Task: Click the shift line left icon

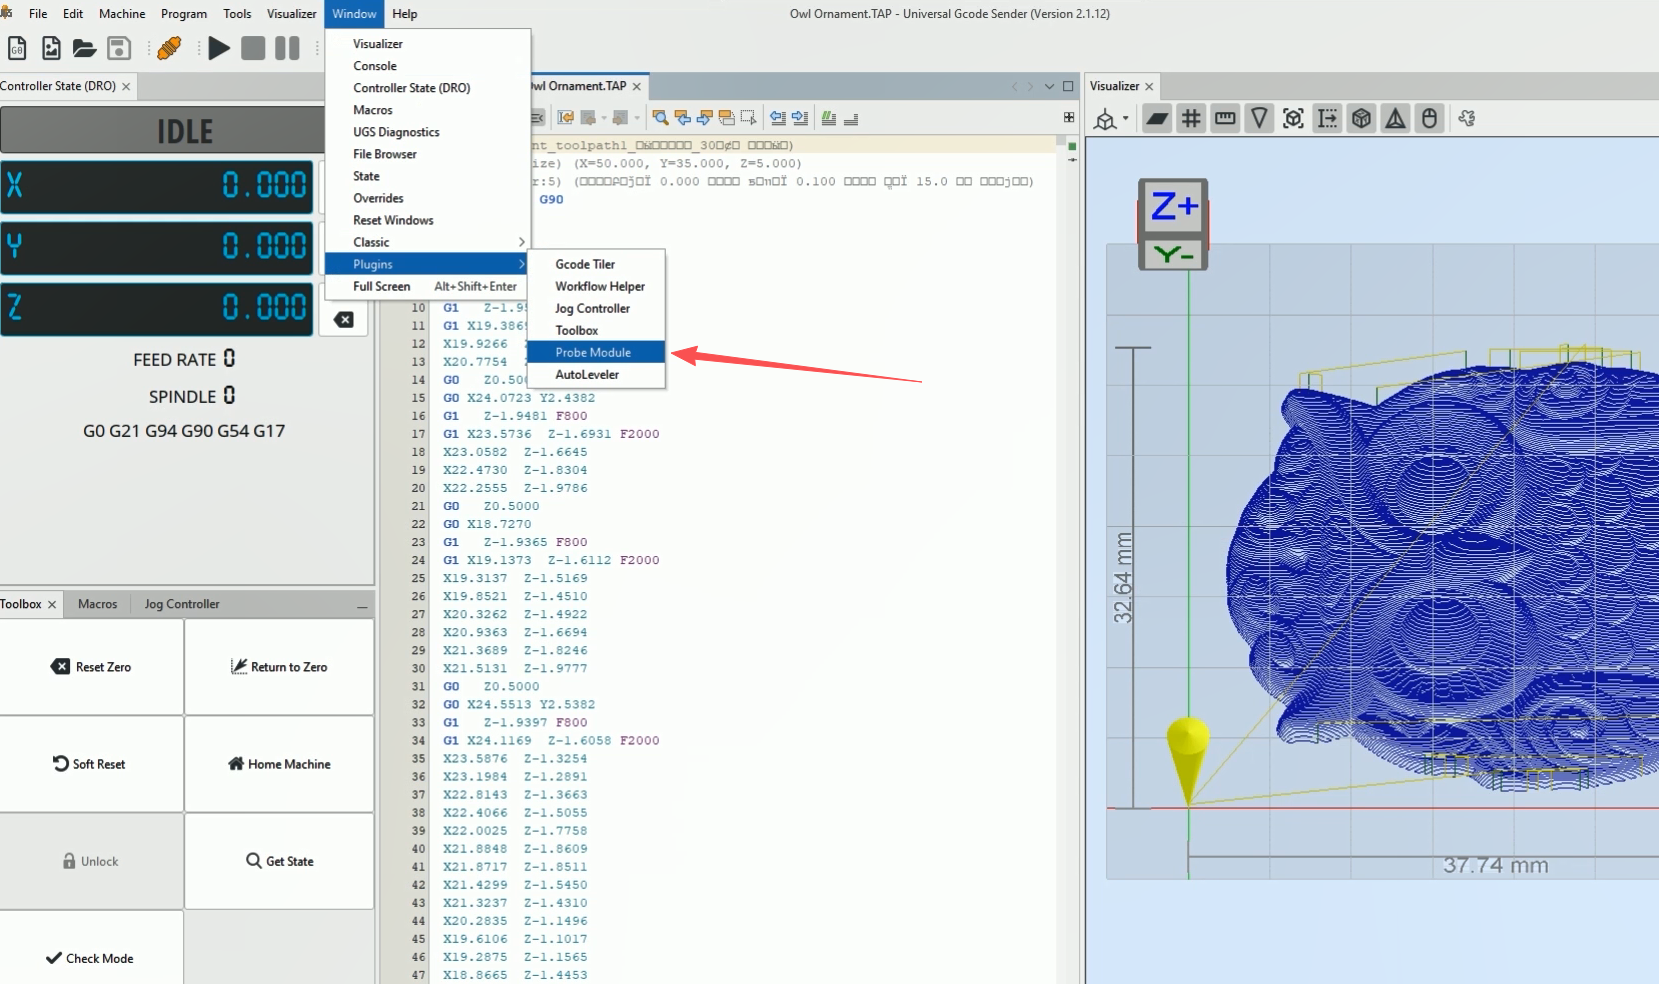Action: (x=778, y=118)
